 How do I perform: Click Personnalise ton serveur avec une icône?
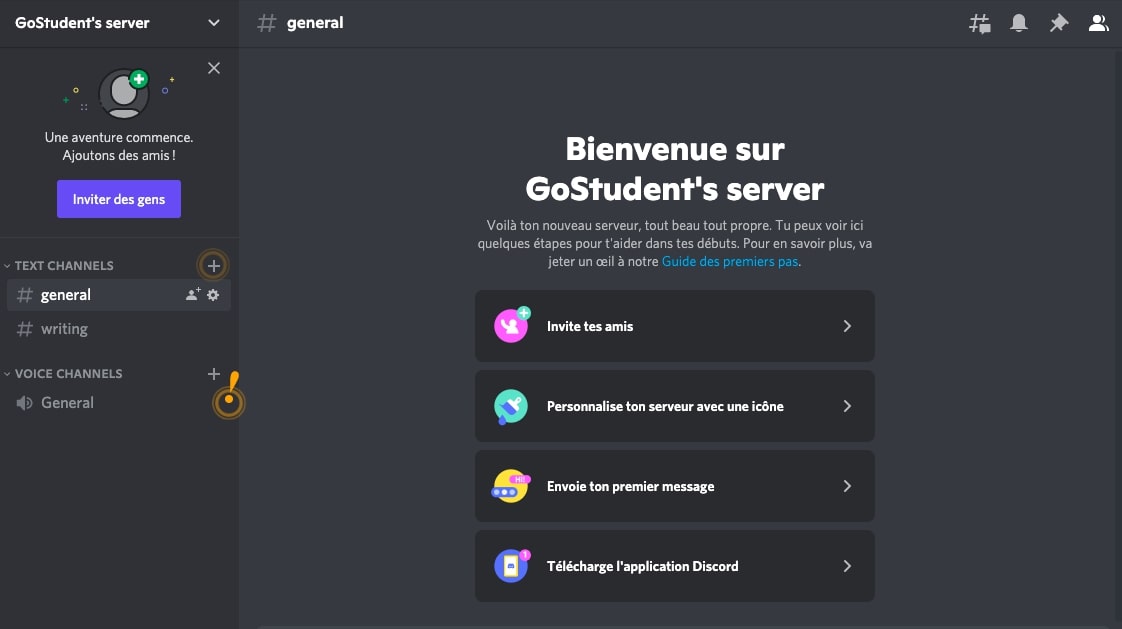point(675,406)
